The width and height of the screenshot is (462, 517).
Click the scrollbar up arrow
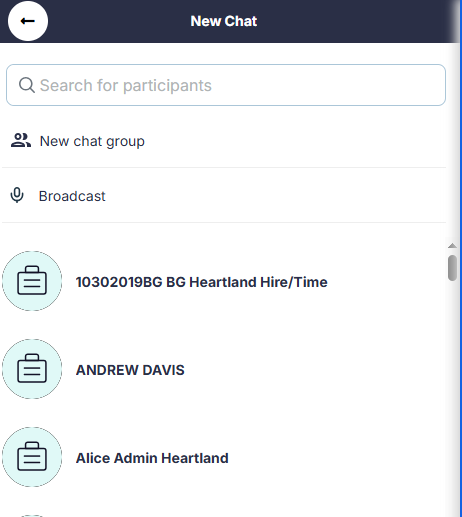pyautogui.click(x=452, y=246)
